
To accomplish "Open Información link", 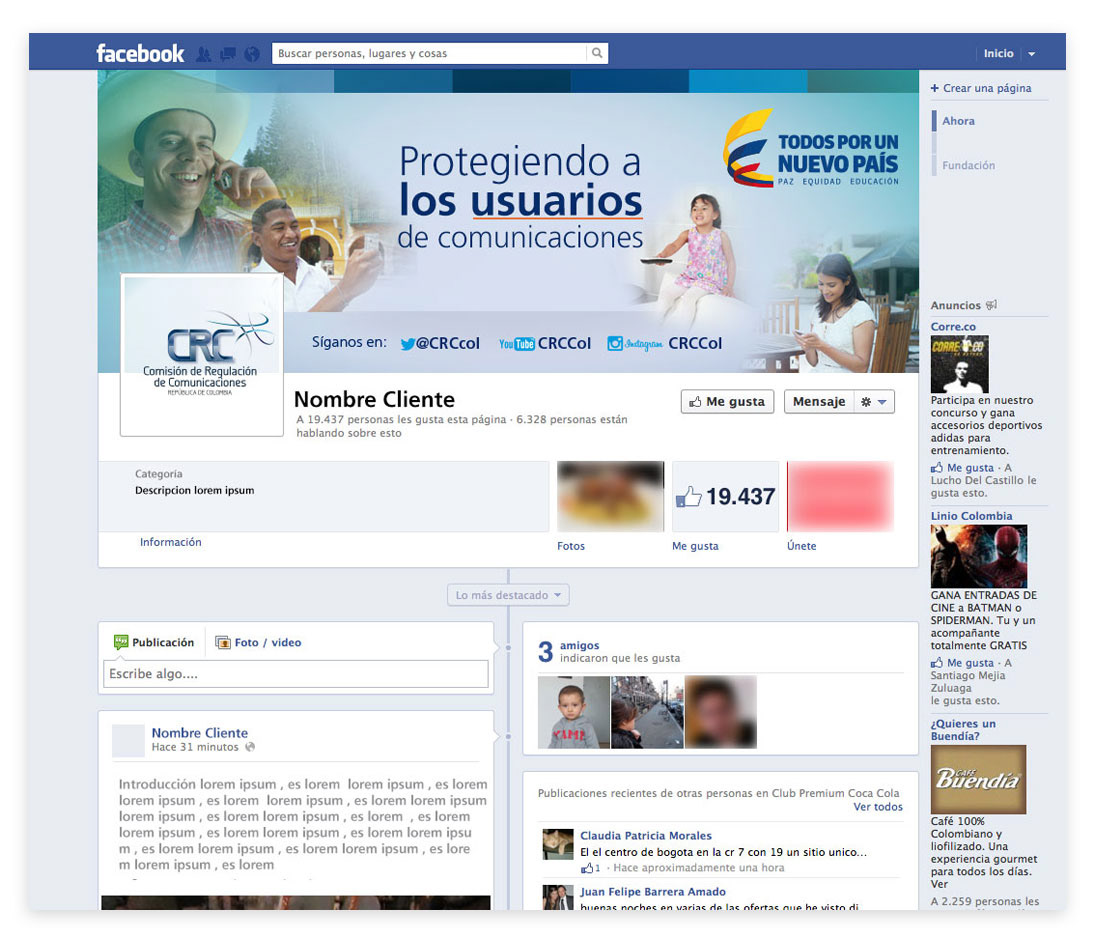I will click(171, 542).
